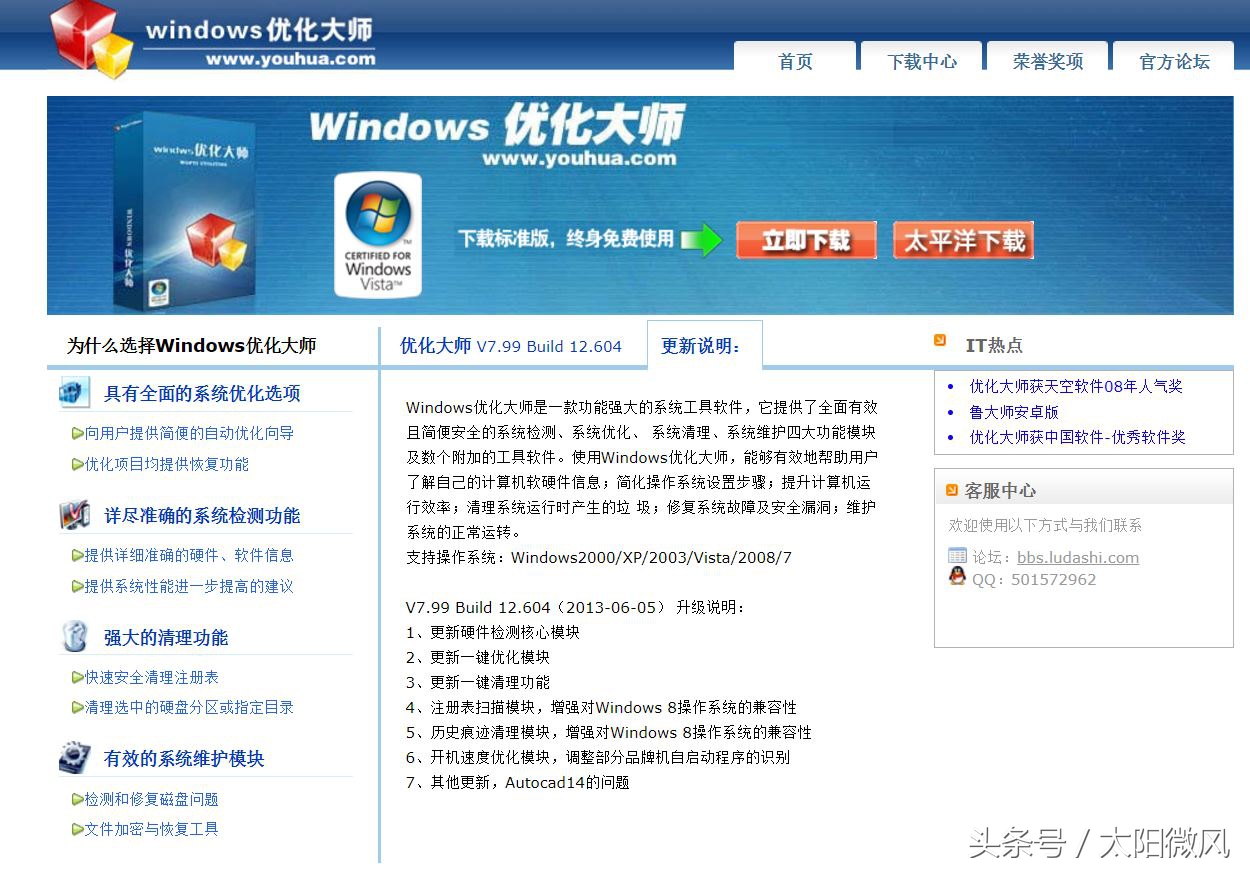Click the 太平洋下载 button
The image size is (1250, 871).
962,240
